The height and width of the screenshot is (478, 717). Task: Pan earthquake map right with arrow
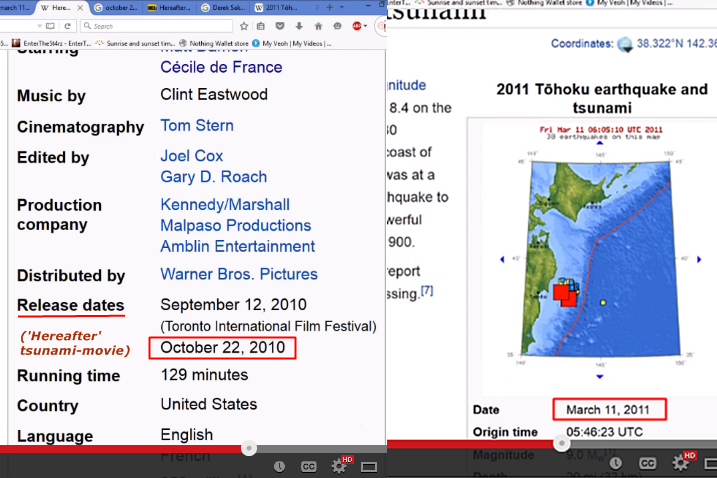pyautogui.click(x=699, y=259)
